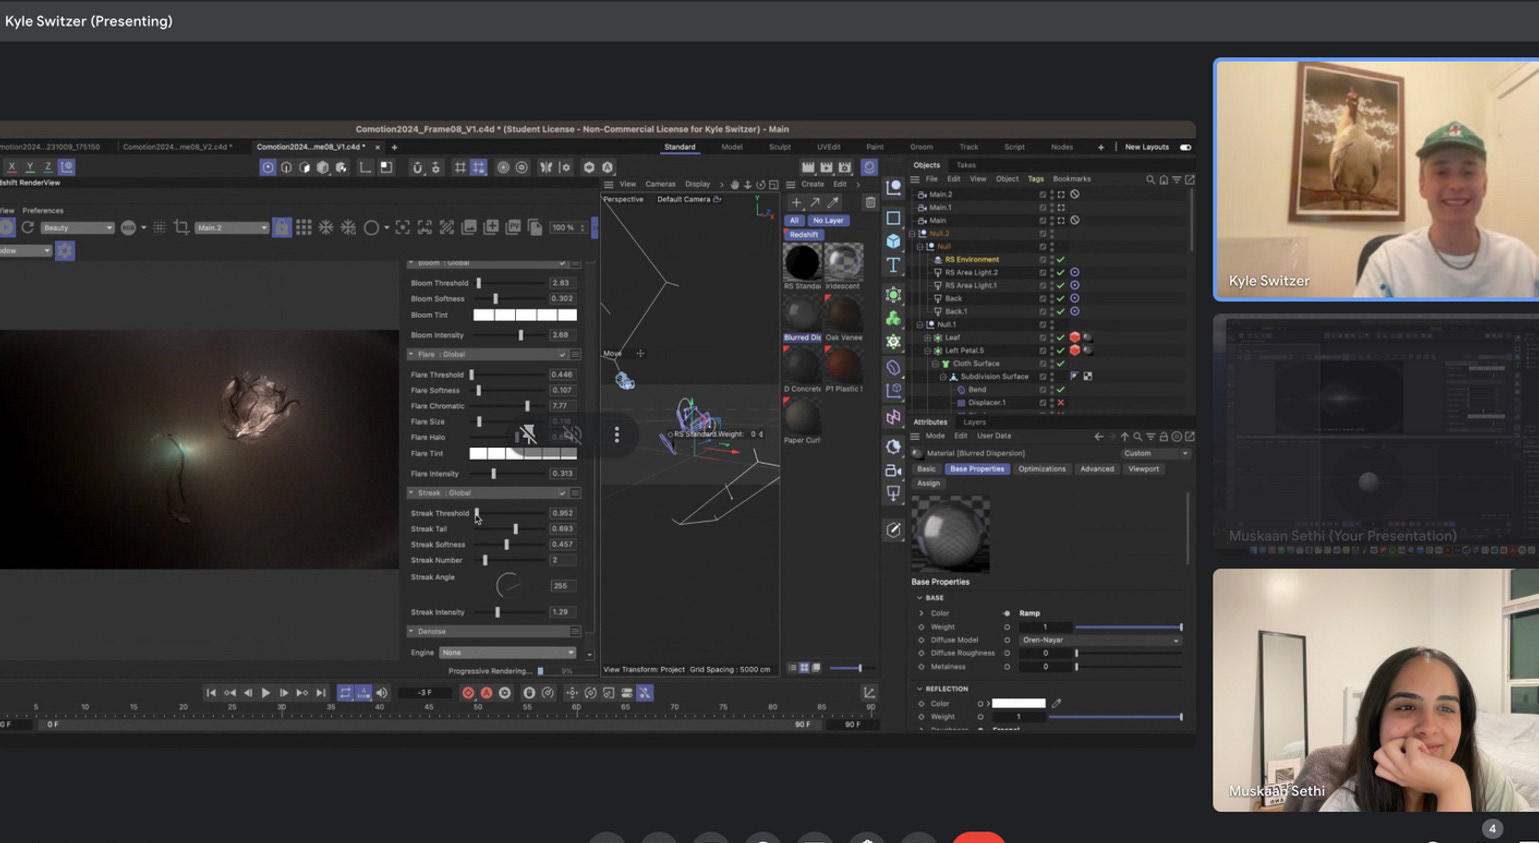Click the All material filter button

click(x=794, y=220)
